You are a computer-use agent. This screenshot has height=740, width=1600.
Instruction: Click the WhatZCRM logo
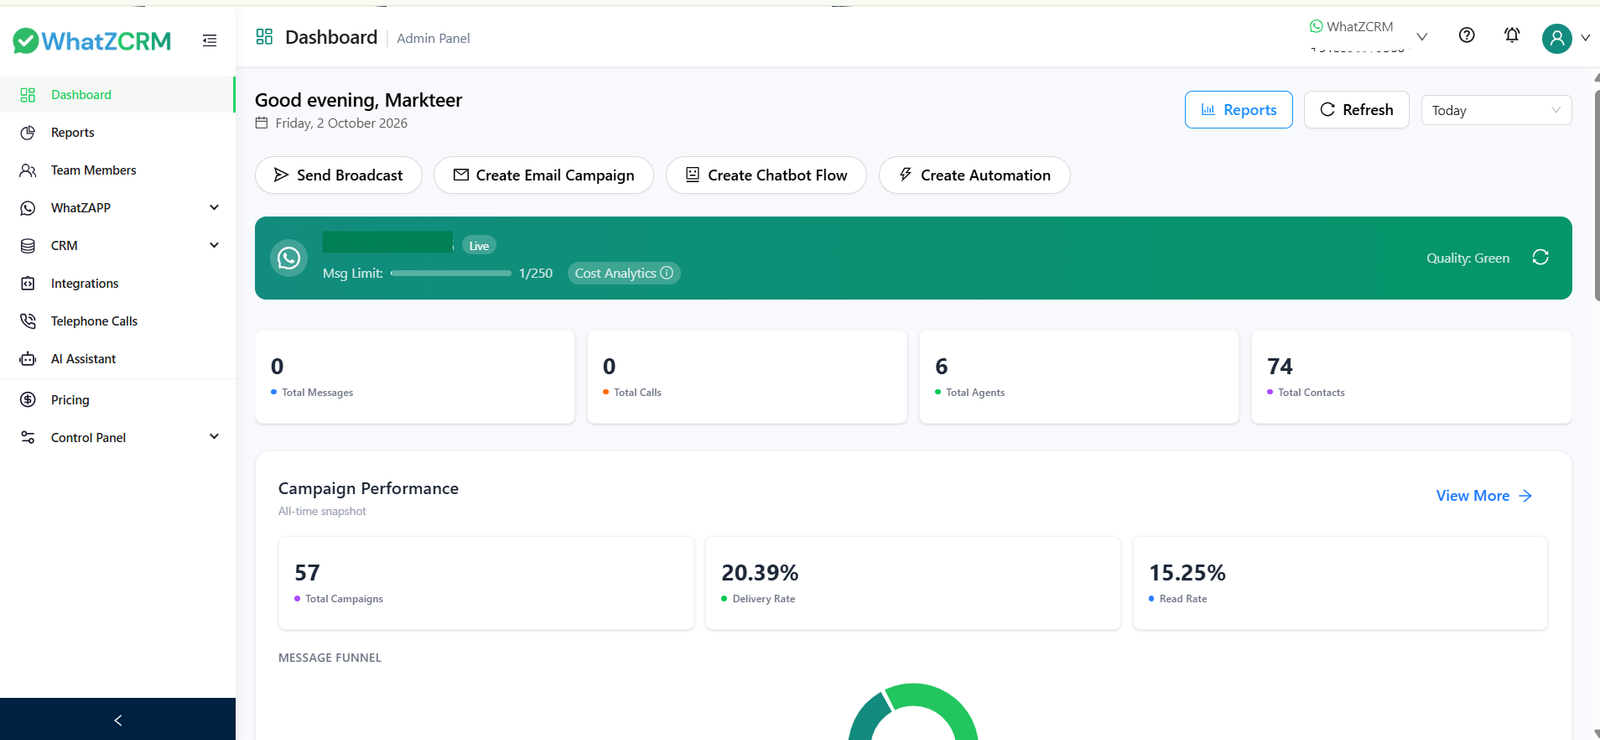pos(92,41)
